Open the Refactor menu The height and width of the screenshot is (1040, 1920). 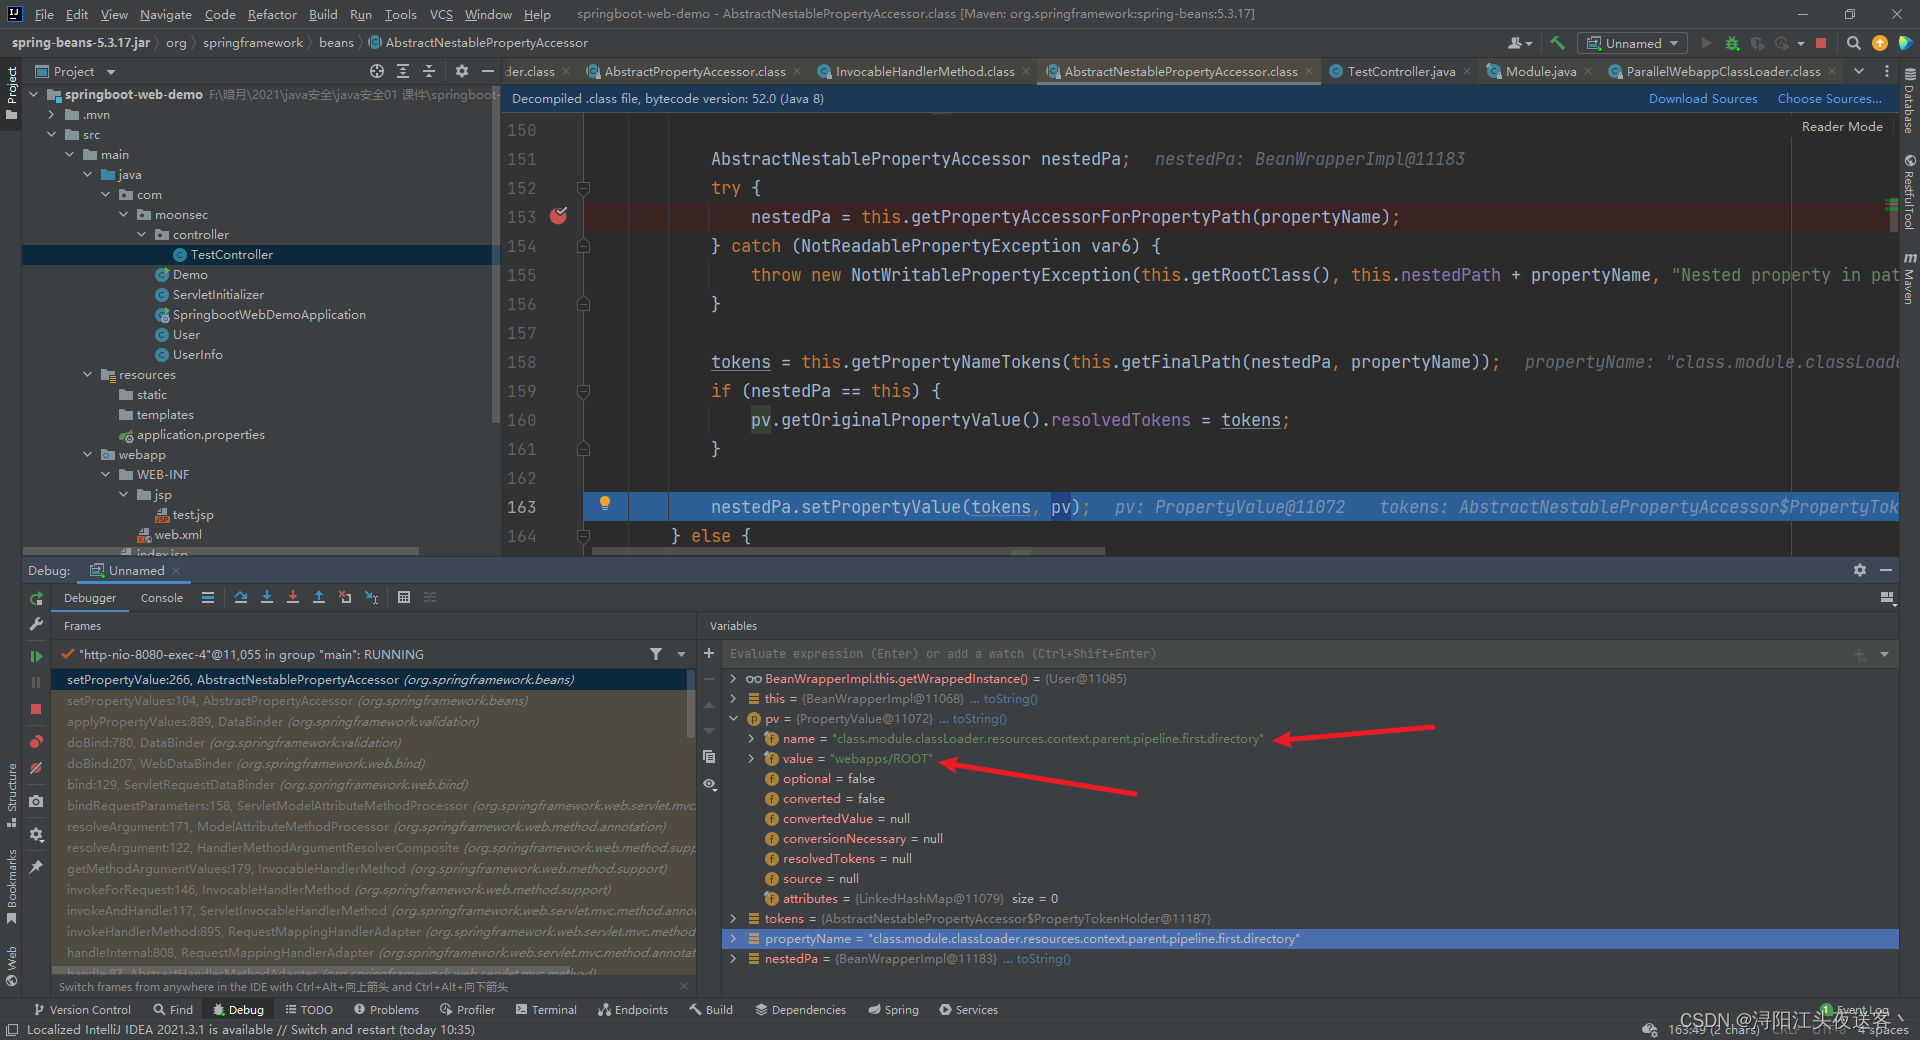coord(272,14)
